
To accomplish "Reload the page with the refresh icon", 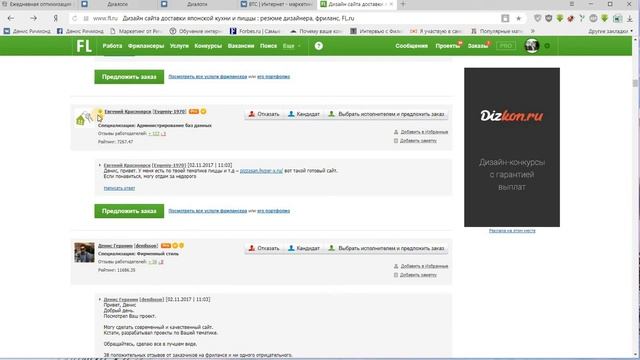I will 74,18.
